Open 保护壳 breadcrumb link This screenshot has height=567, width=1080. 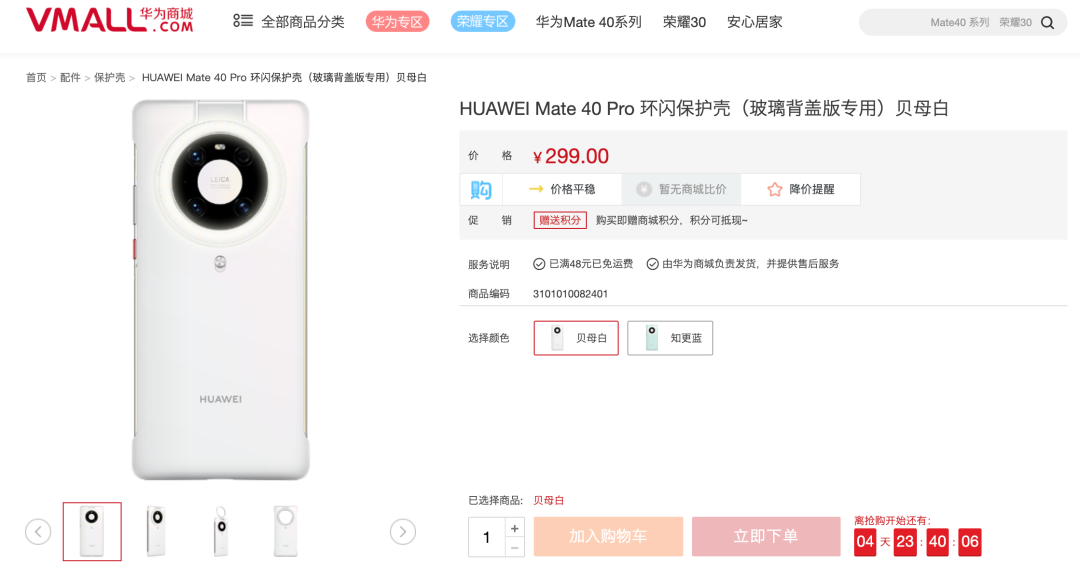[x=110, y=78]
